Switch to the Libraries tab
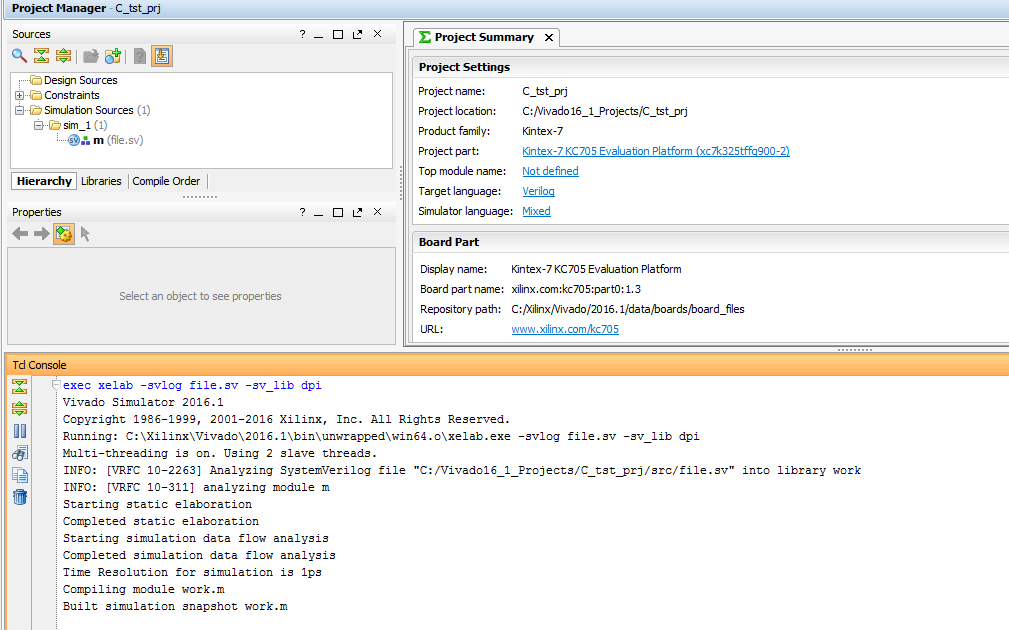Screen dimensions: 1009x630 tap(101, 181)
